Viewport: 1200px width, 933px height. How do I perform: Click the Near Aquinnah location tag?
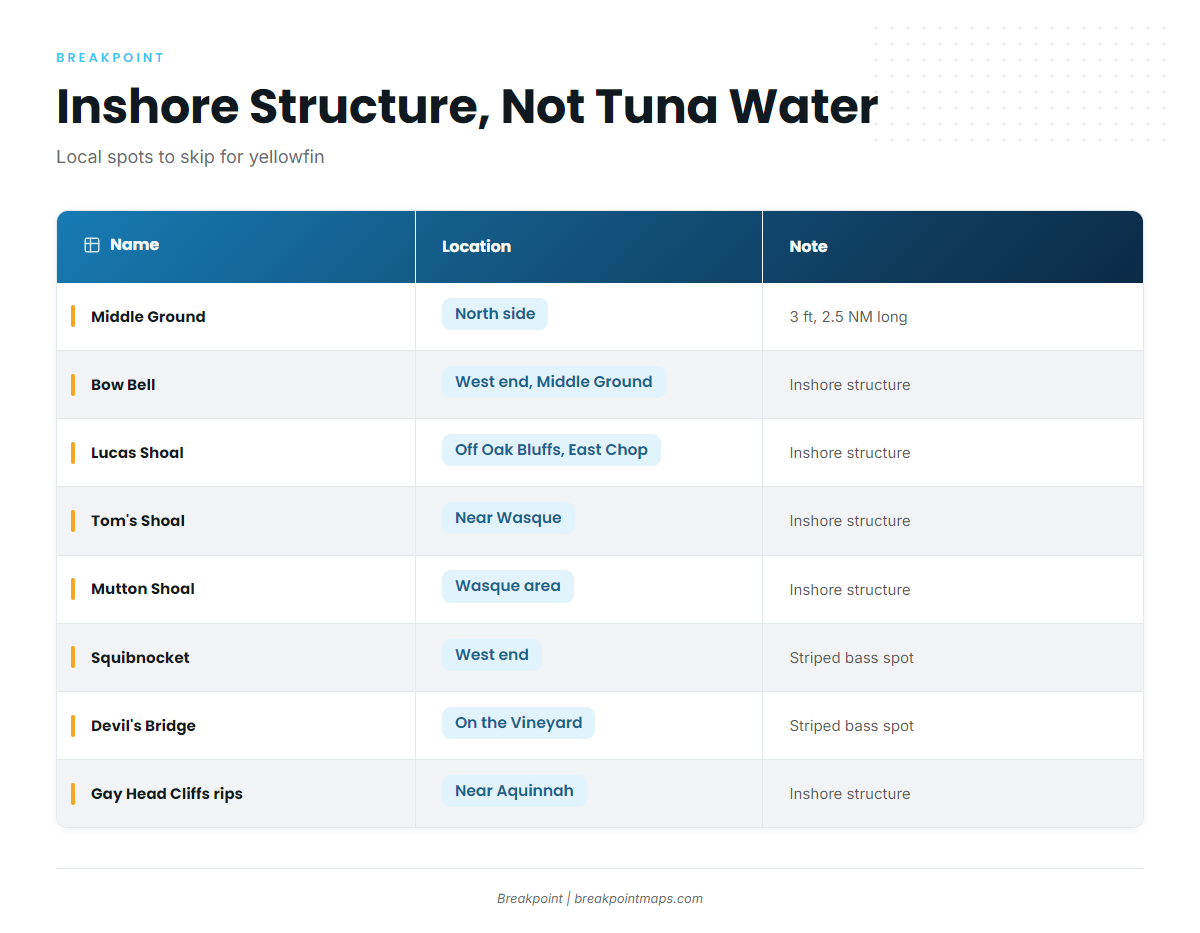click(x=514, y=791)
